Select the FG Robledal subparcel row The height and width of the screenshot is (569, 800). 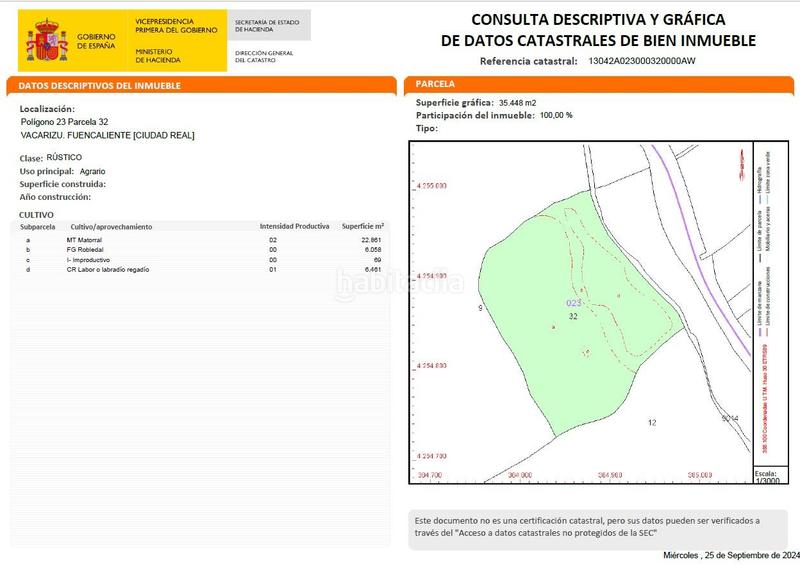point(200,250)
